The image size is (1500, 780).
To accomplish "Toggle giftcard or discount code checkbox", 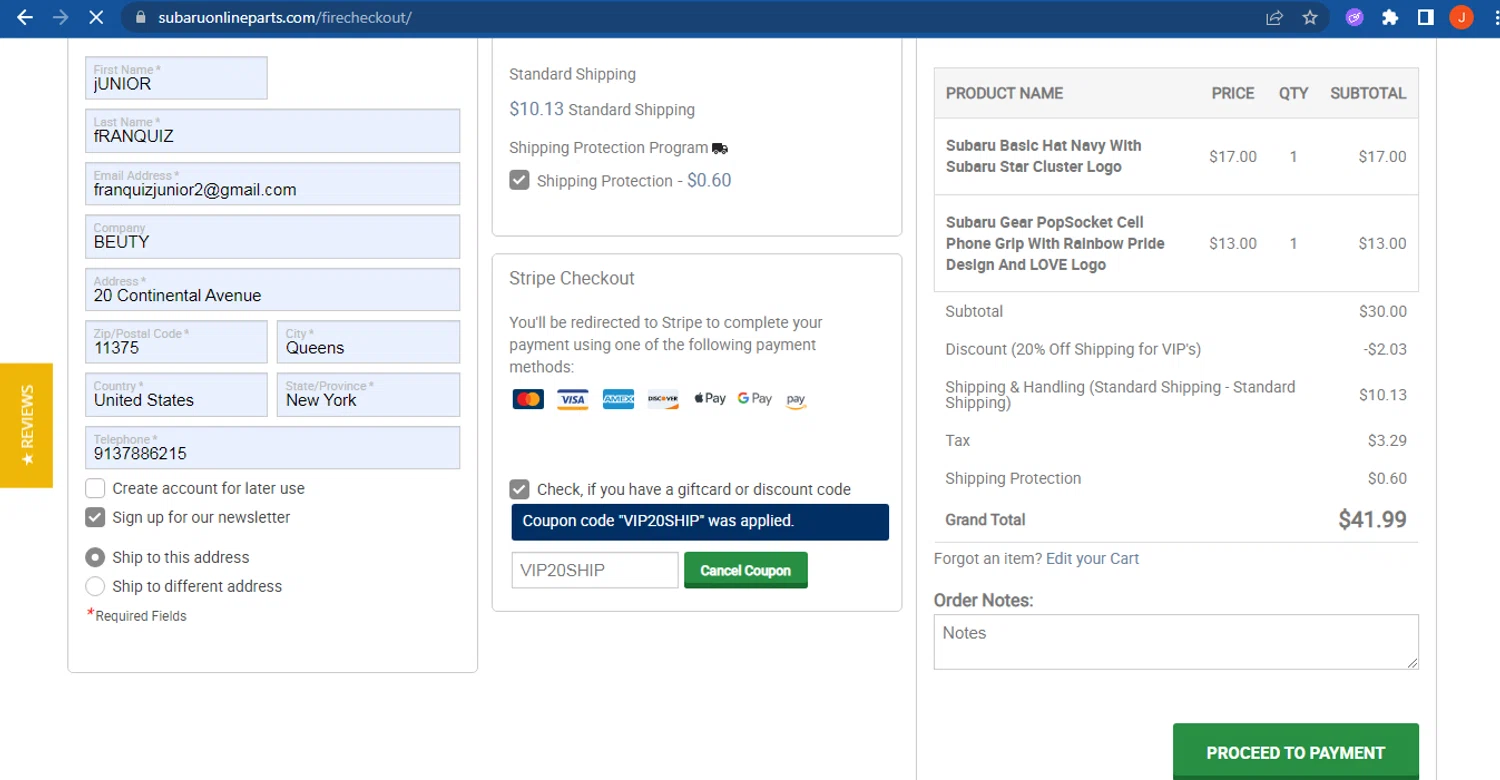I will (519, 489).
